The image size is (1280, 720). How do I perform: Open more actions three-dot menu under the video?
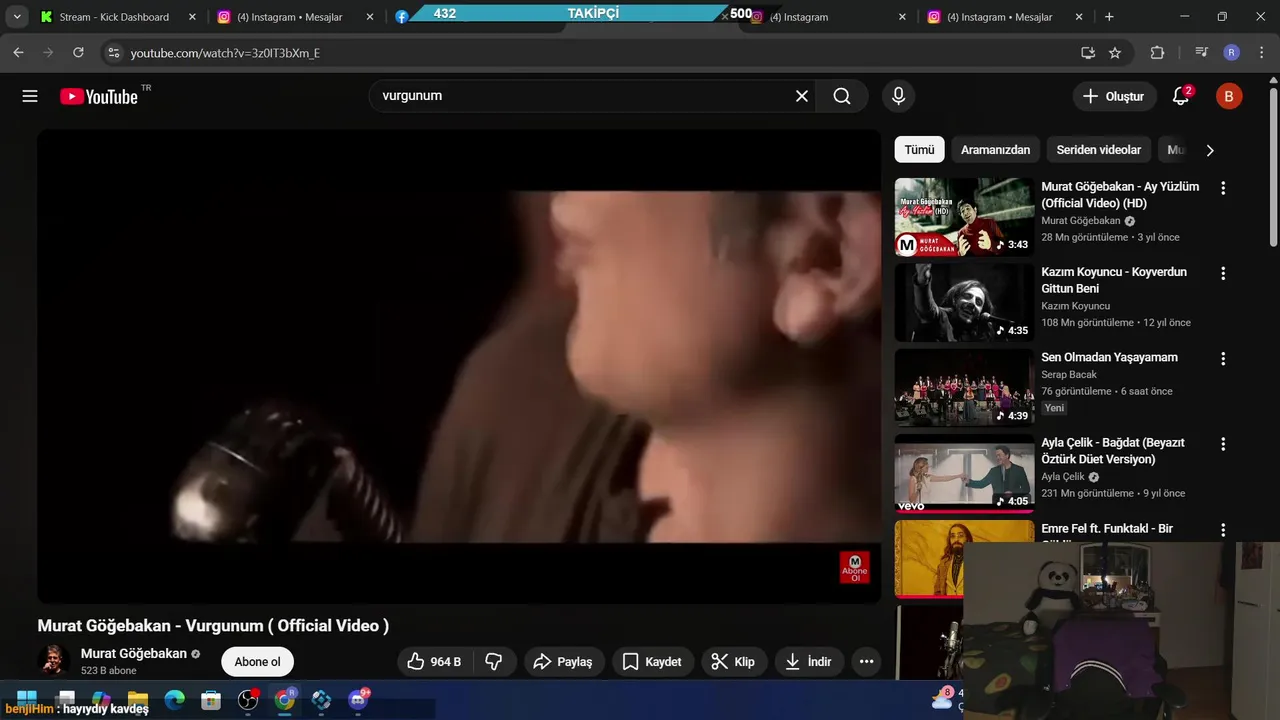[x=866, y=661]
